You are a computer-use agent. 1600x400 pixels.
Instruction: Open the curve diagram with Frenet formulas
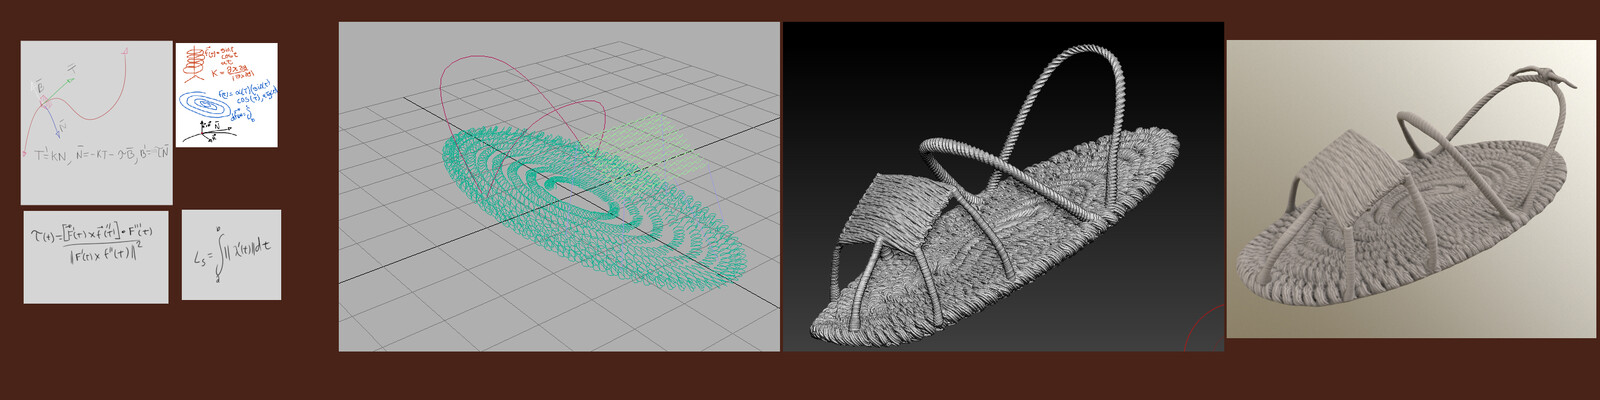coord(96,123)
